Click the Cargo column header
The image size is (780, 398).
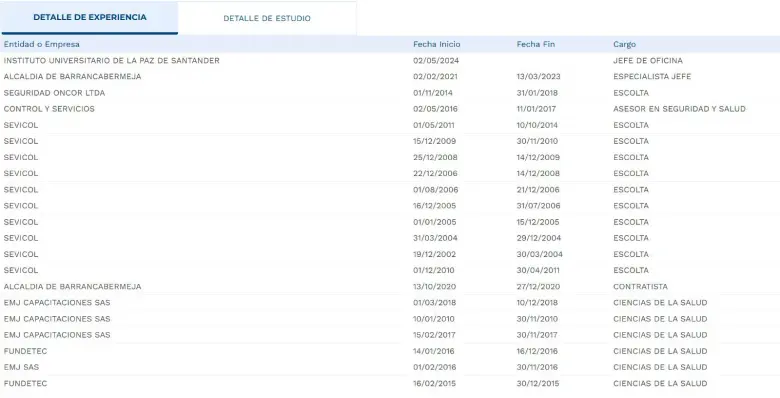[x=625, y=44]
